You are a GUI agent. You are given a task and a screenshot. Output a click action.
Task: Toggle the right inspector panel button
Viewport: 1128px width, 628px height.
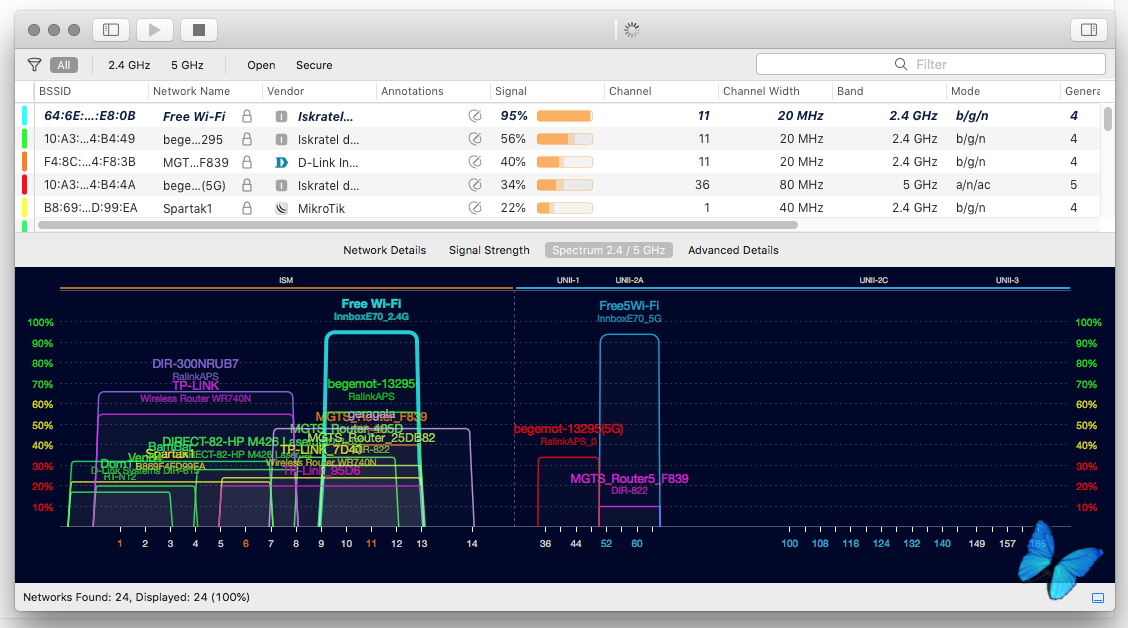click(x=1089, y=30)
